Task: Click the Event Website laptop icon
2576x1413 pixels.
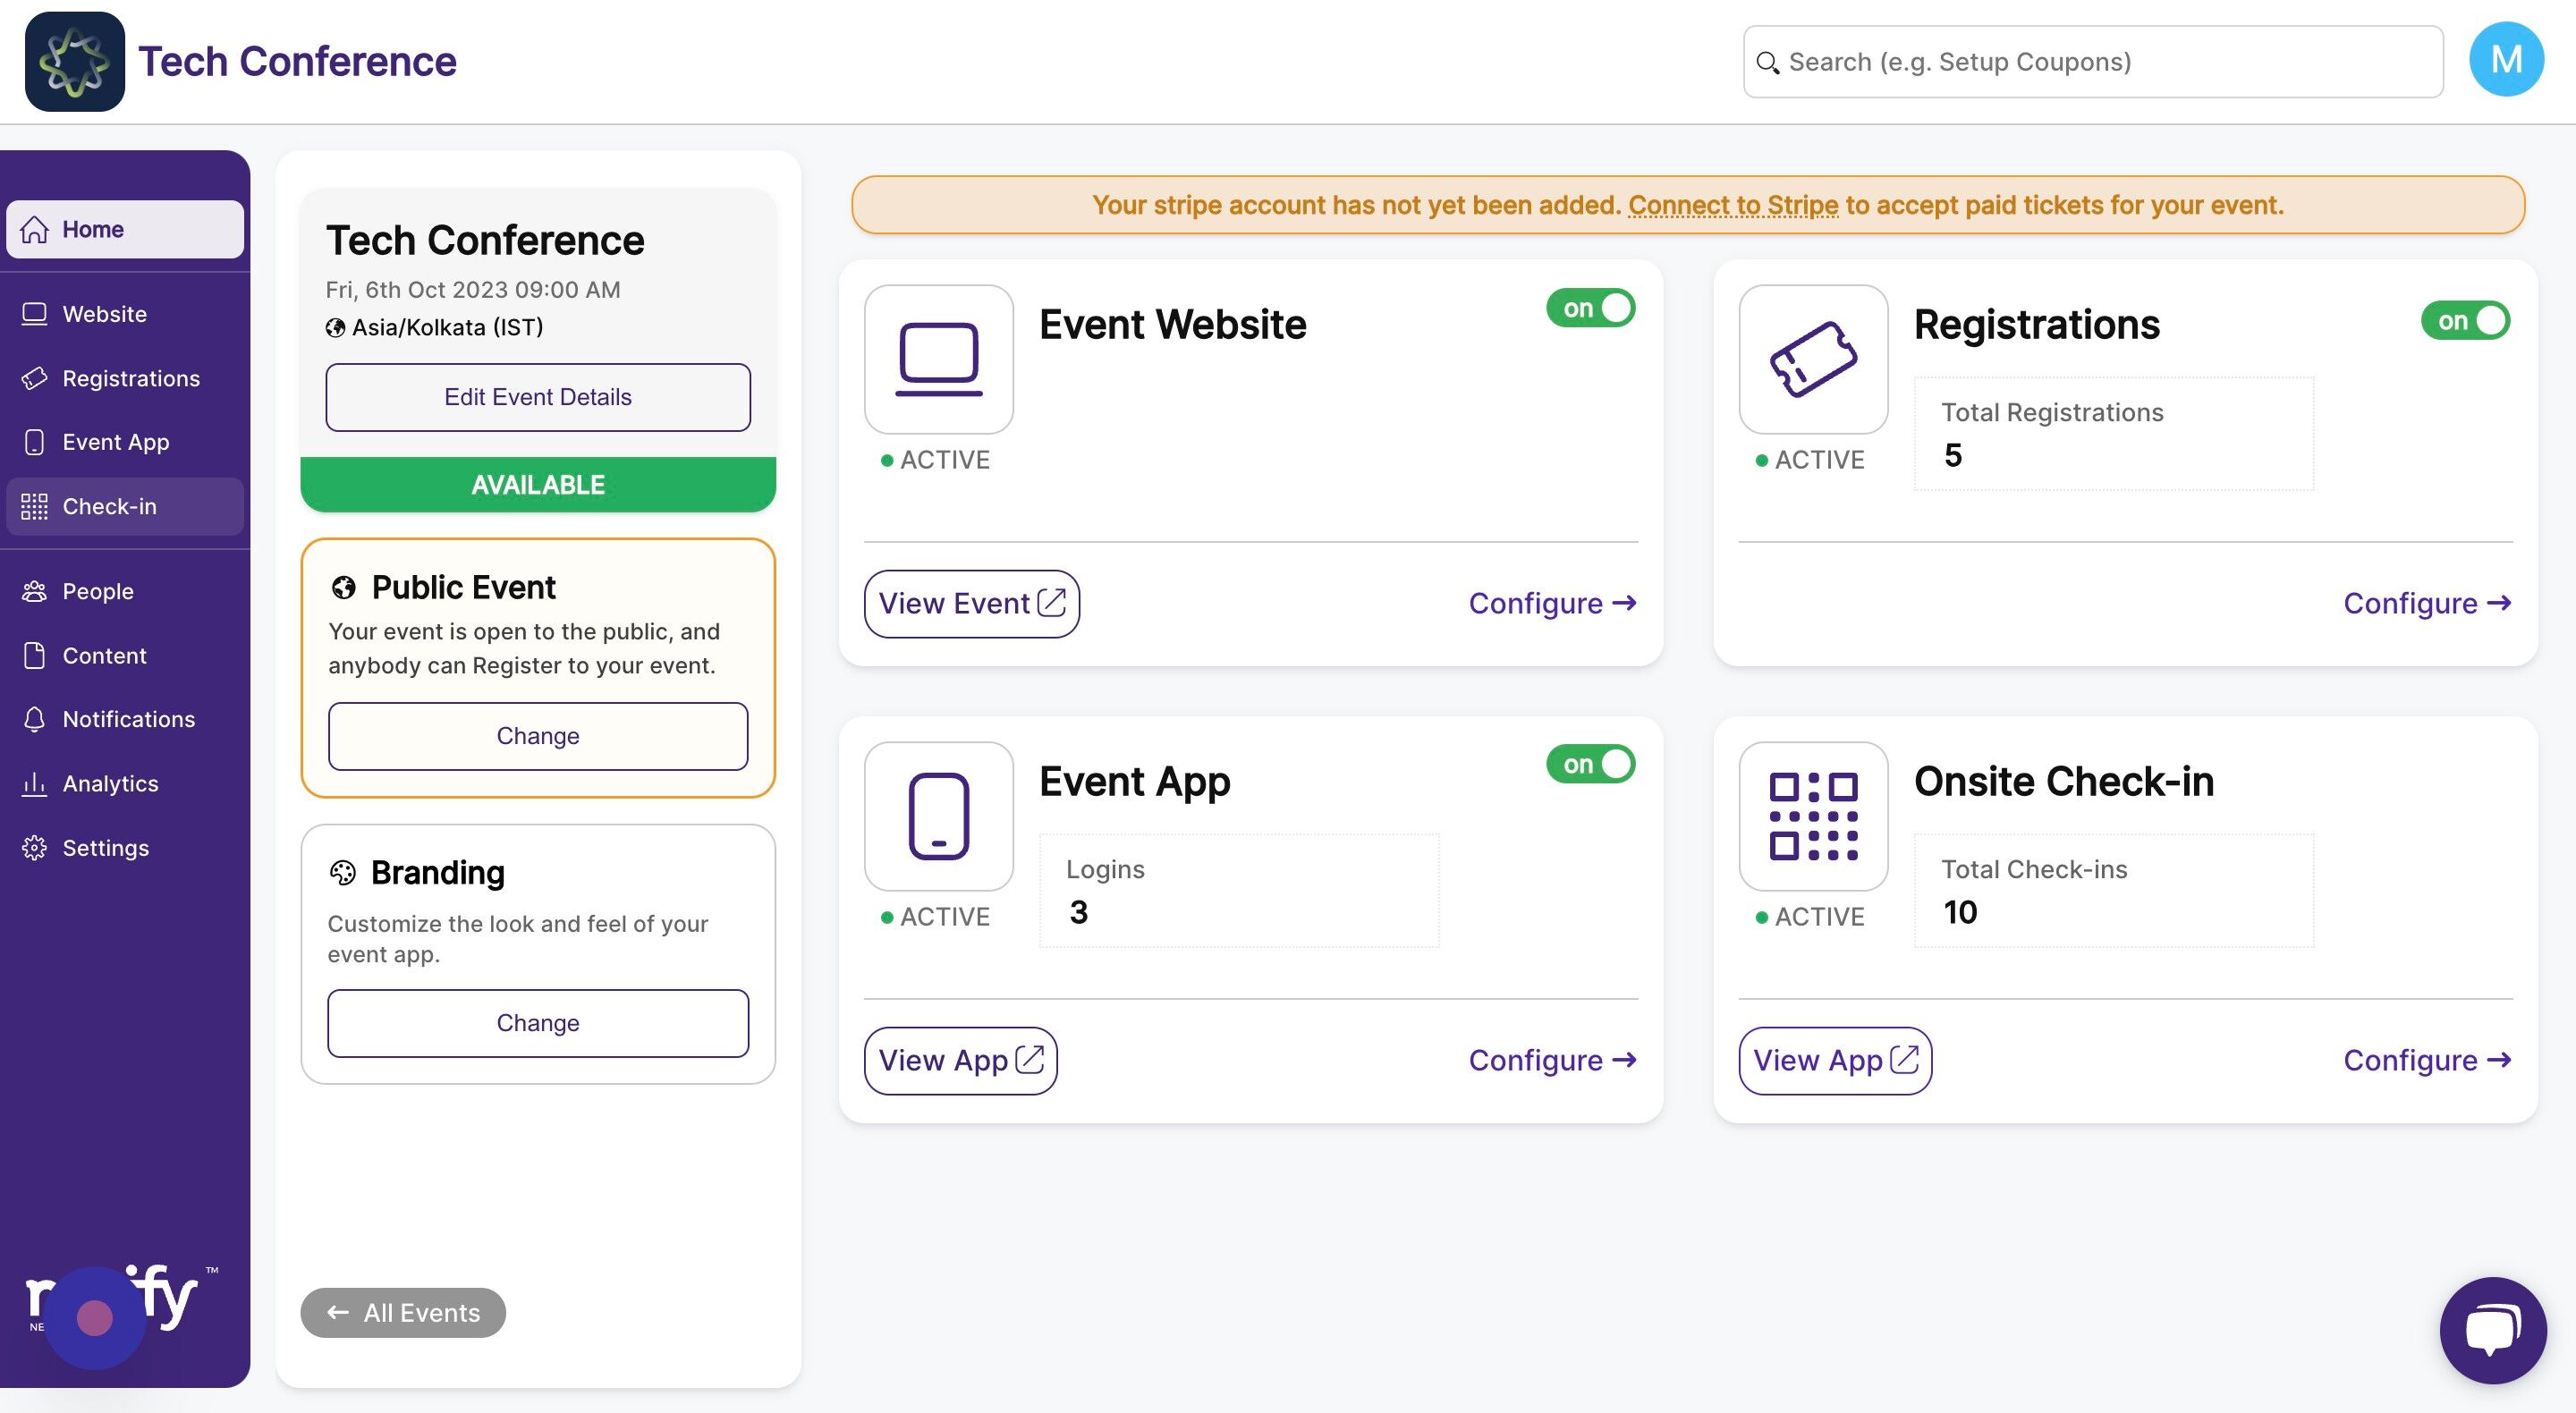Action: pyautogui.click(x=938, y=359)
